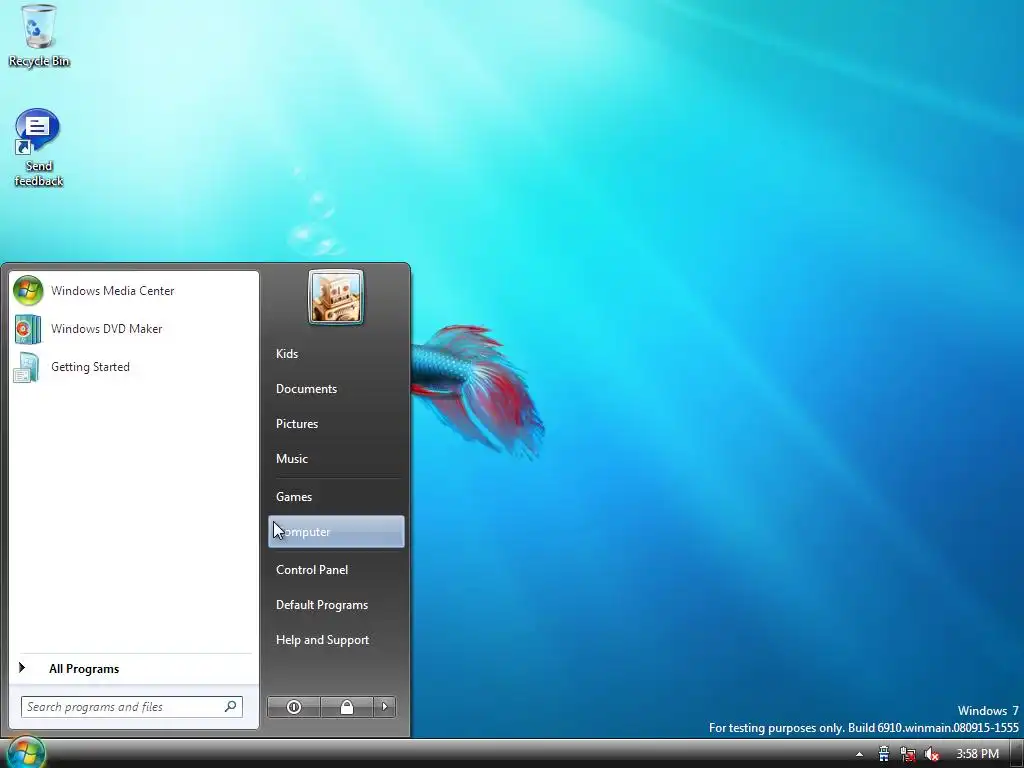
Task: Open Music from Start menu
Action: point(336,459)
